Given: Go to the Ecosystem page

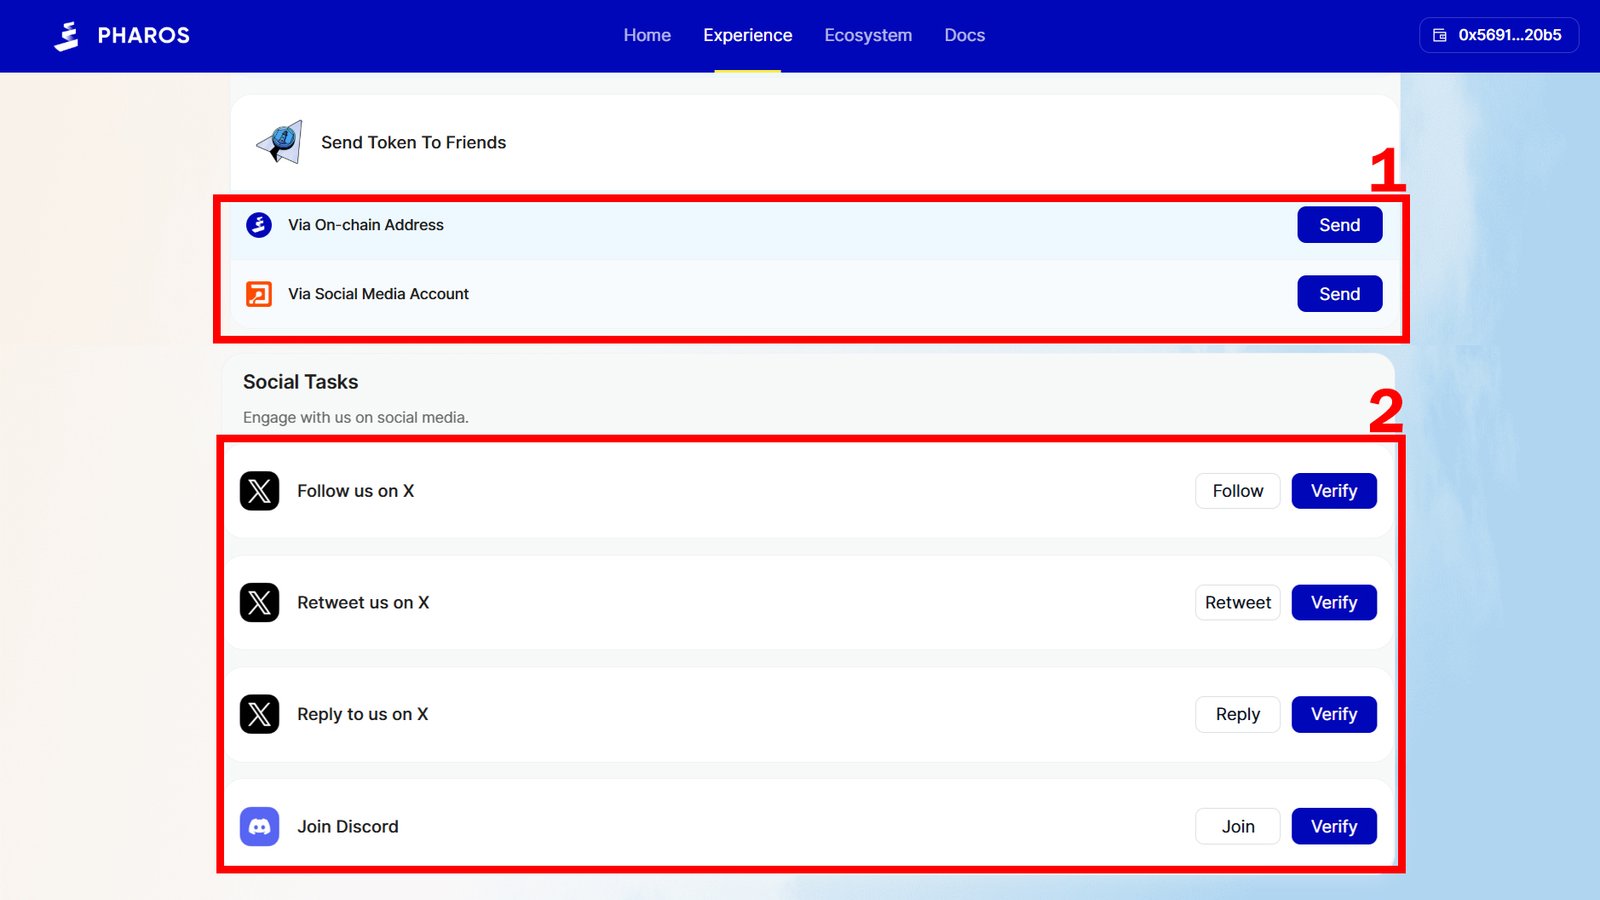Looking at the screenshot, I should 868,35.
